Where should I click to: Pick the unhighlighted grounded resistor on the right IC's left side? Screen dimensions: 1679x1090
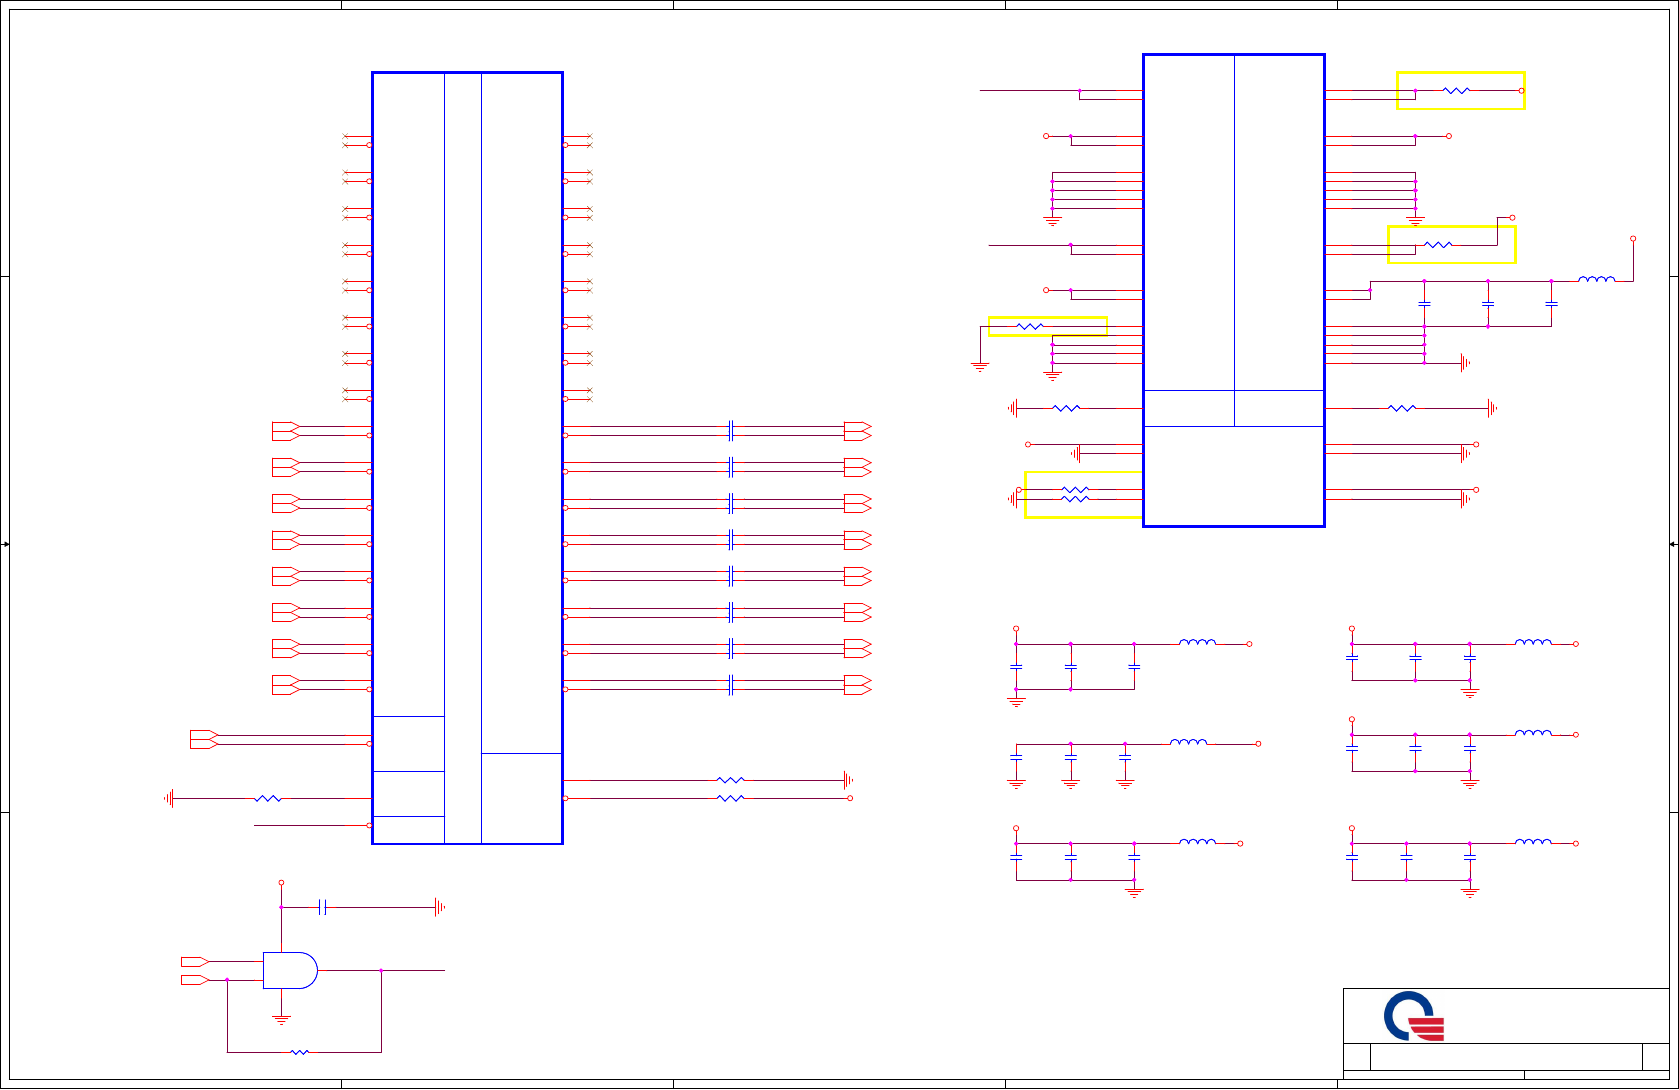click(x=1067, y=408)
